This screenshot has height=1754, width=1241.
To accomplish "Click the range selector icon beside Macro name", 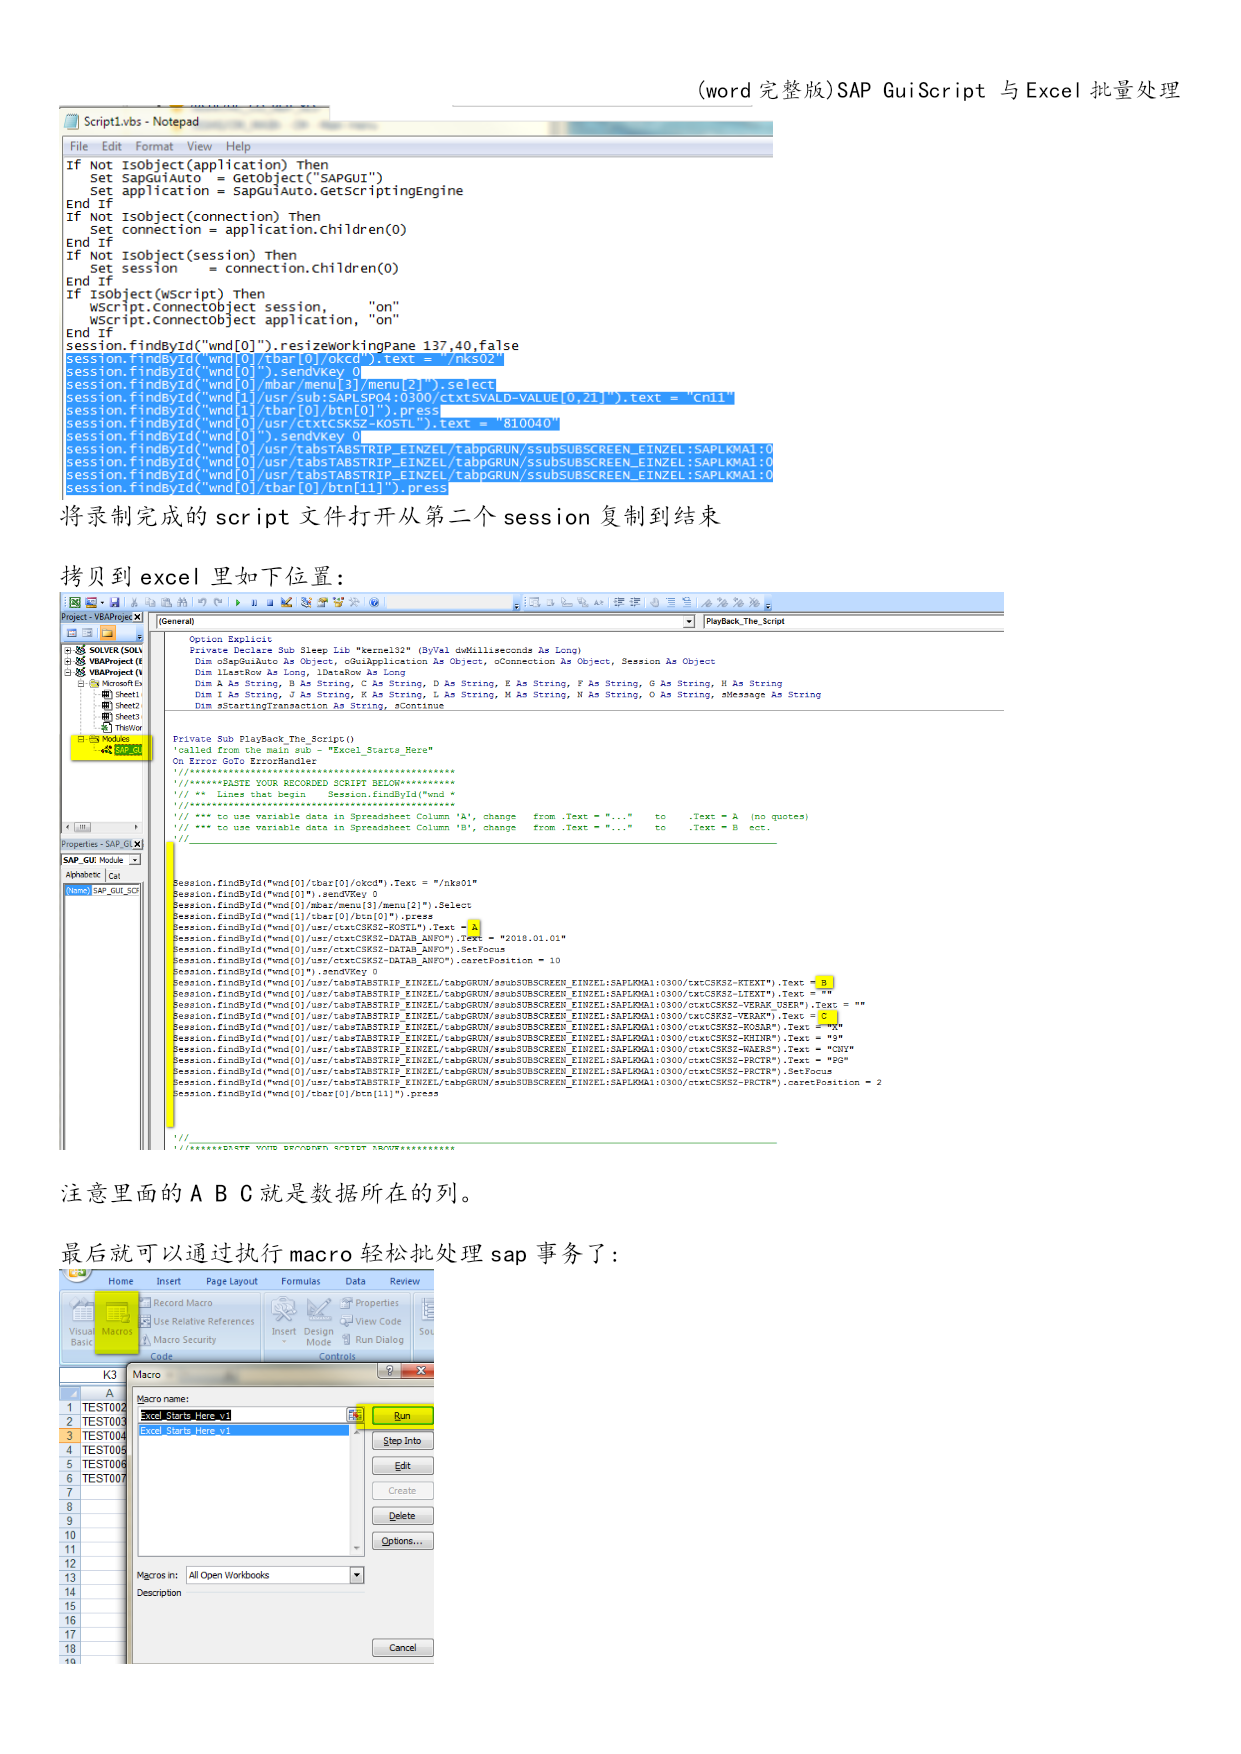I will point(355,1415).
